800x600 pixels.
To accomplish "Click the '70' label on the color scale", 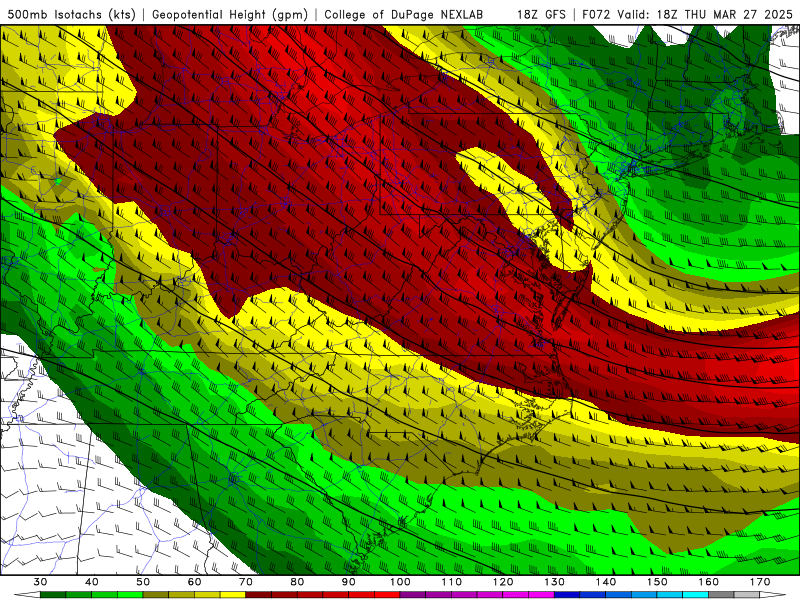I will 246,582.
